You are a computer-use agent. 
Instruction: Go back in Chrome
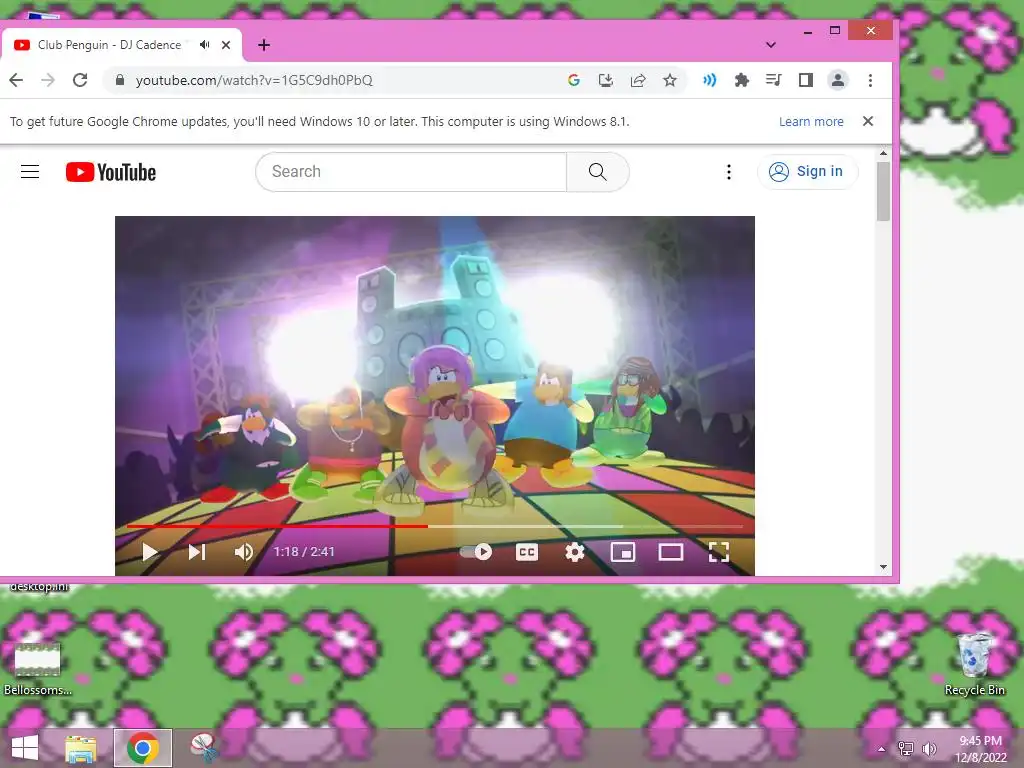tap(16, 80)
